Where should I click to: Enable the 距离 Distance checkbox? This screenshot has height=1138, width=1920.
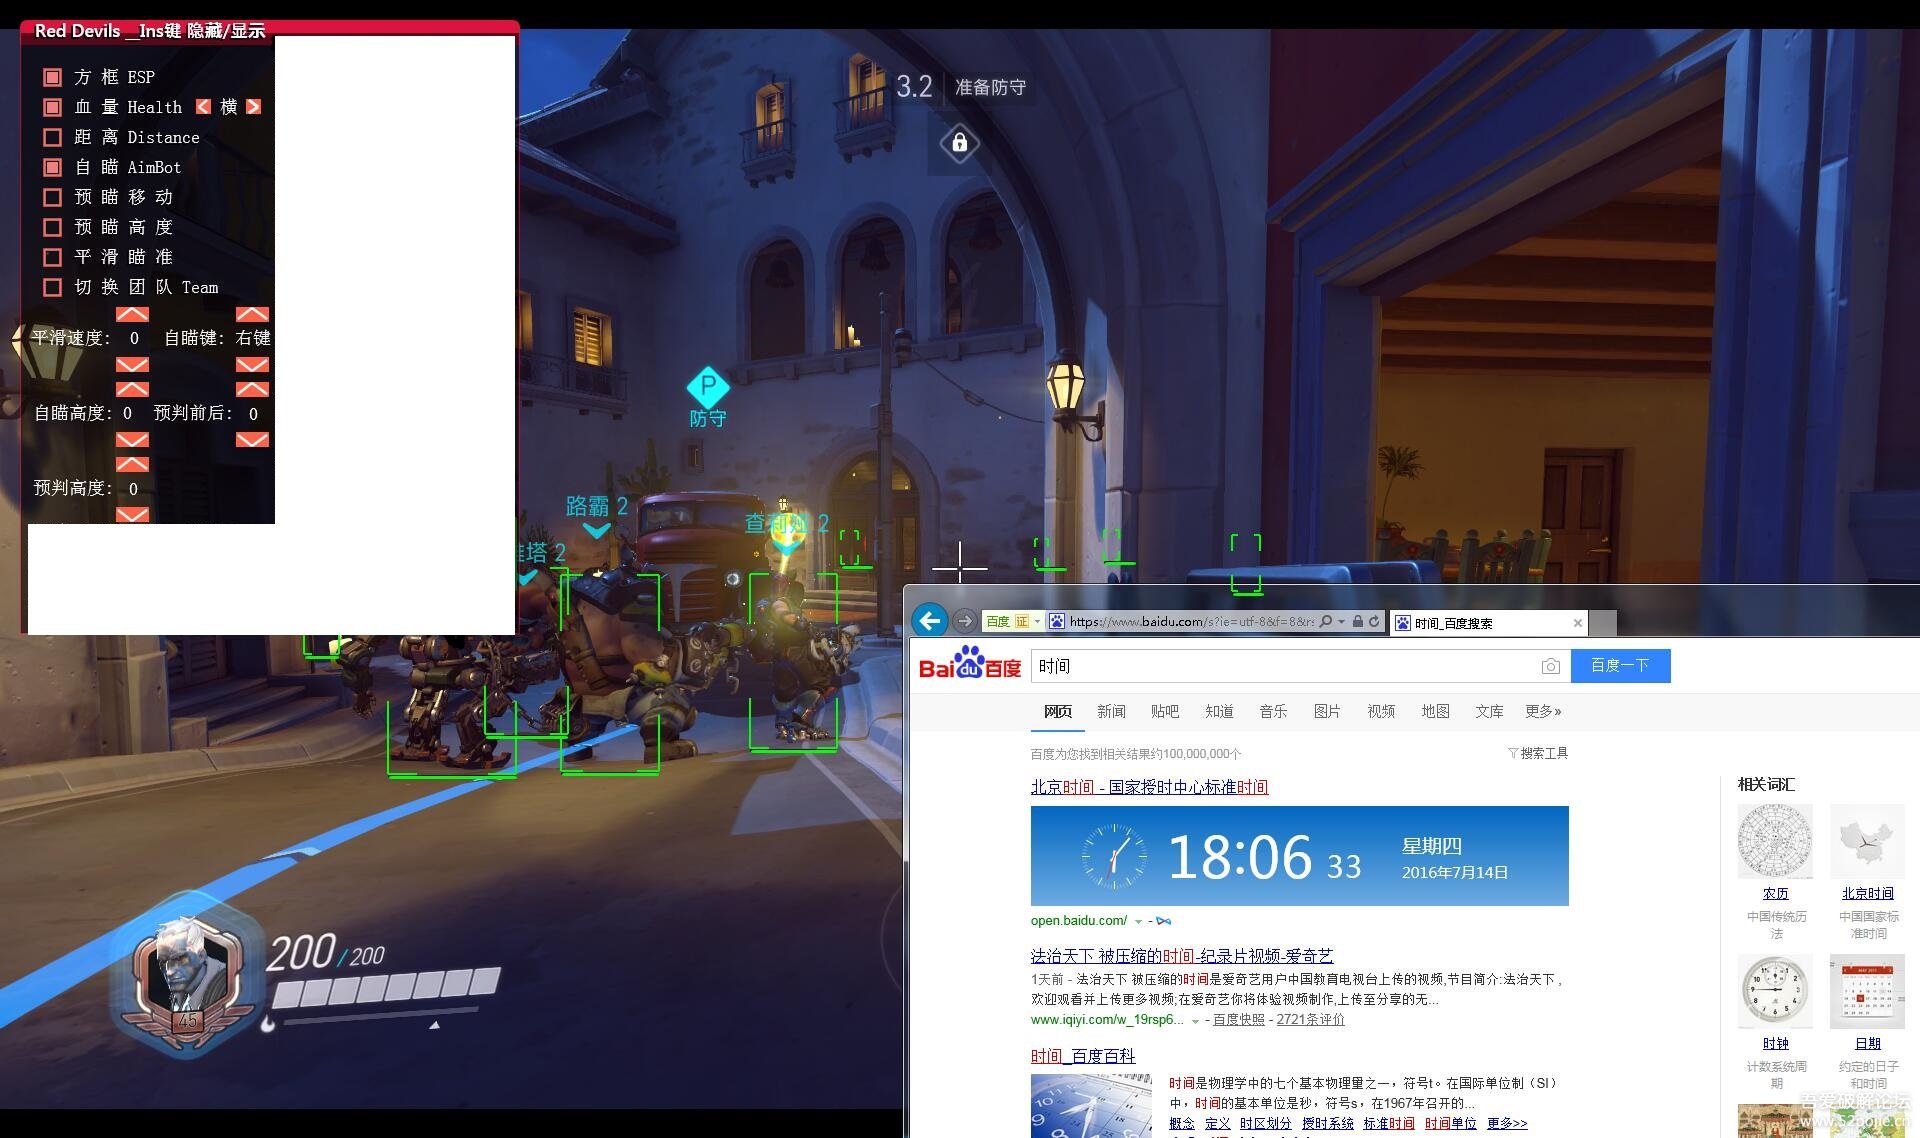tap(53, 137)
